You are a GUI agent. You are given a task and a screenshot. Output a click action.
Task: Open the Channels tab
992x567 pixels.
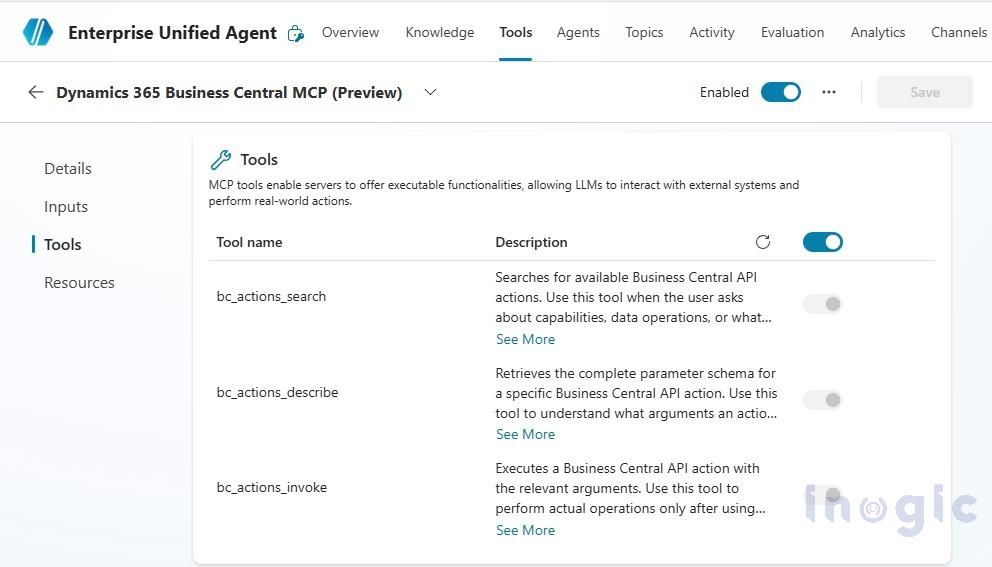click(x=958, y=32)
